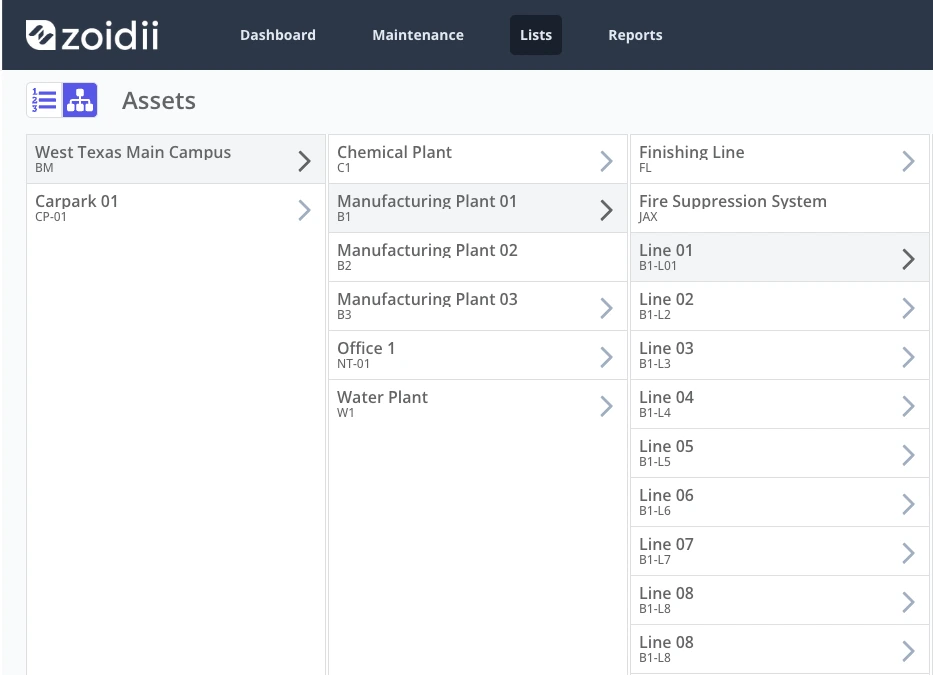
Task: Expand Line 06 chevron
Action: click(908, 504)
